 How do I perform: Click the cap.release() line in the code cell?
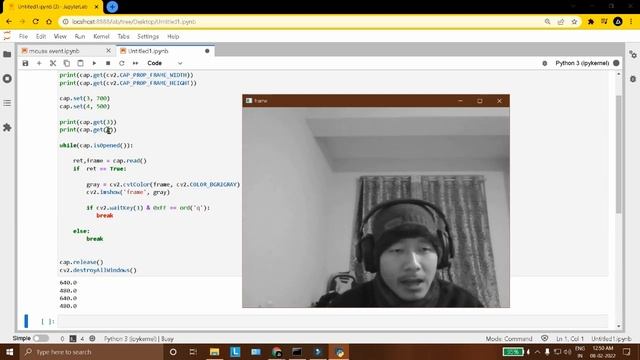coord(82,262)
